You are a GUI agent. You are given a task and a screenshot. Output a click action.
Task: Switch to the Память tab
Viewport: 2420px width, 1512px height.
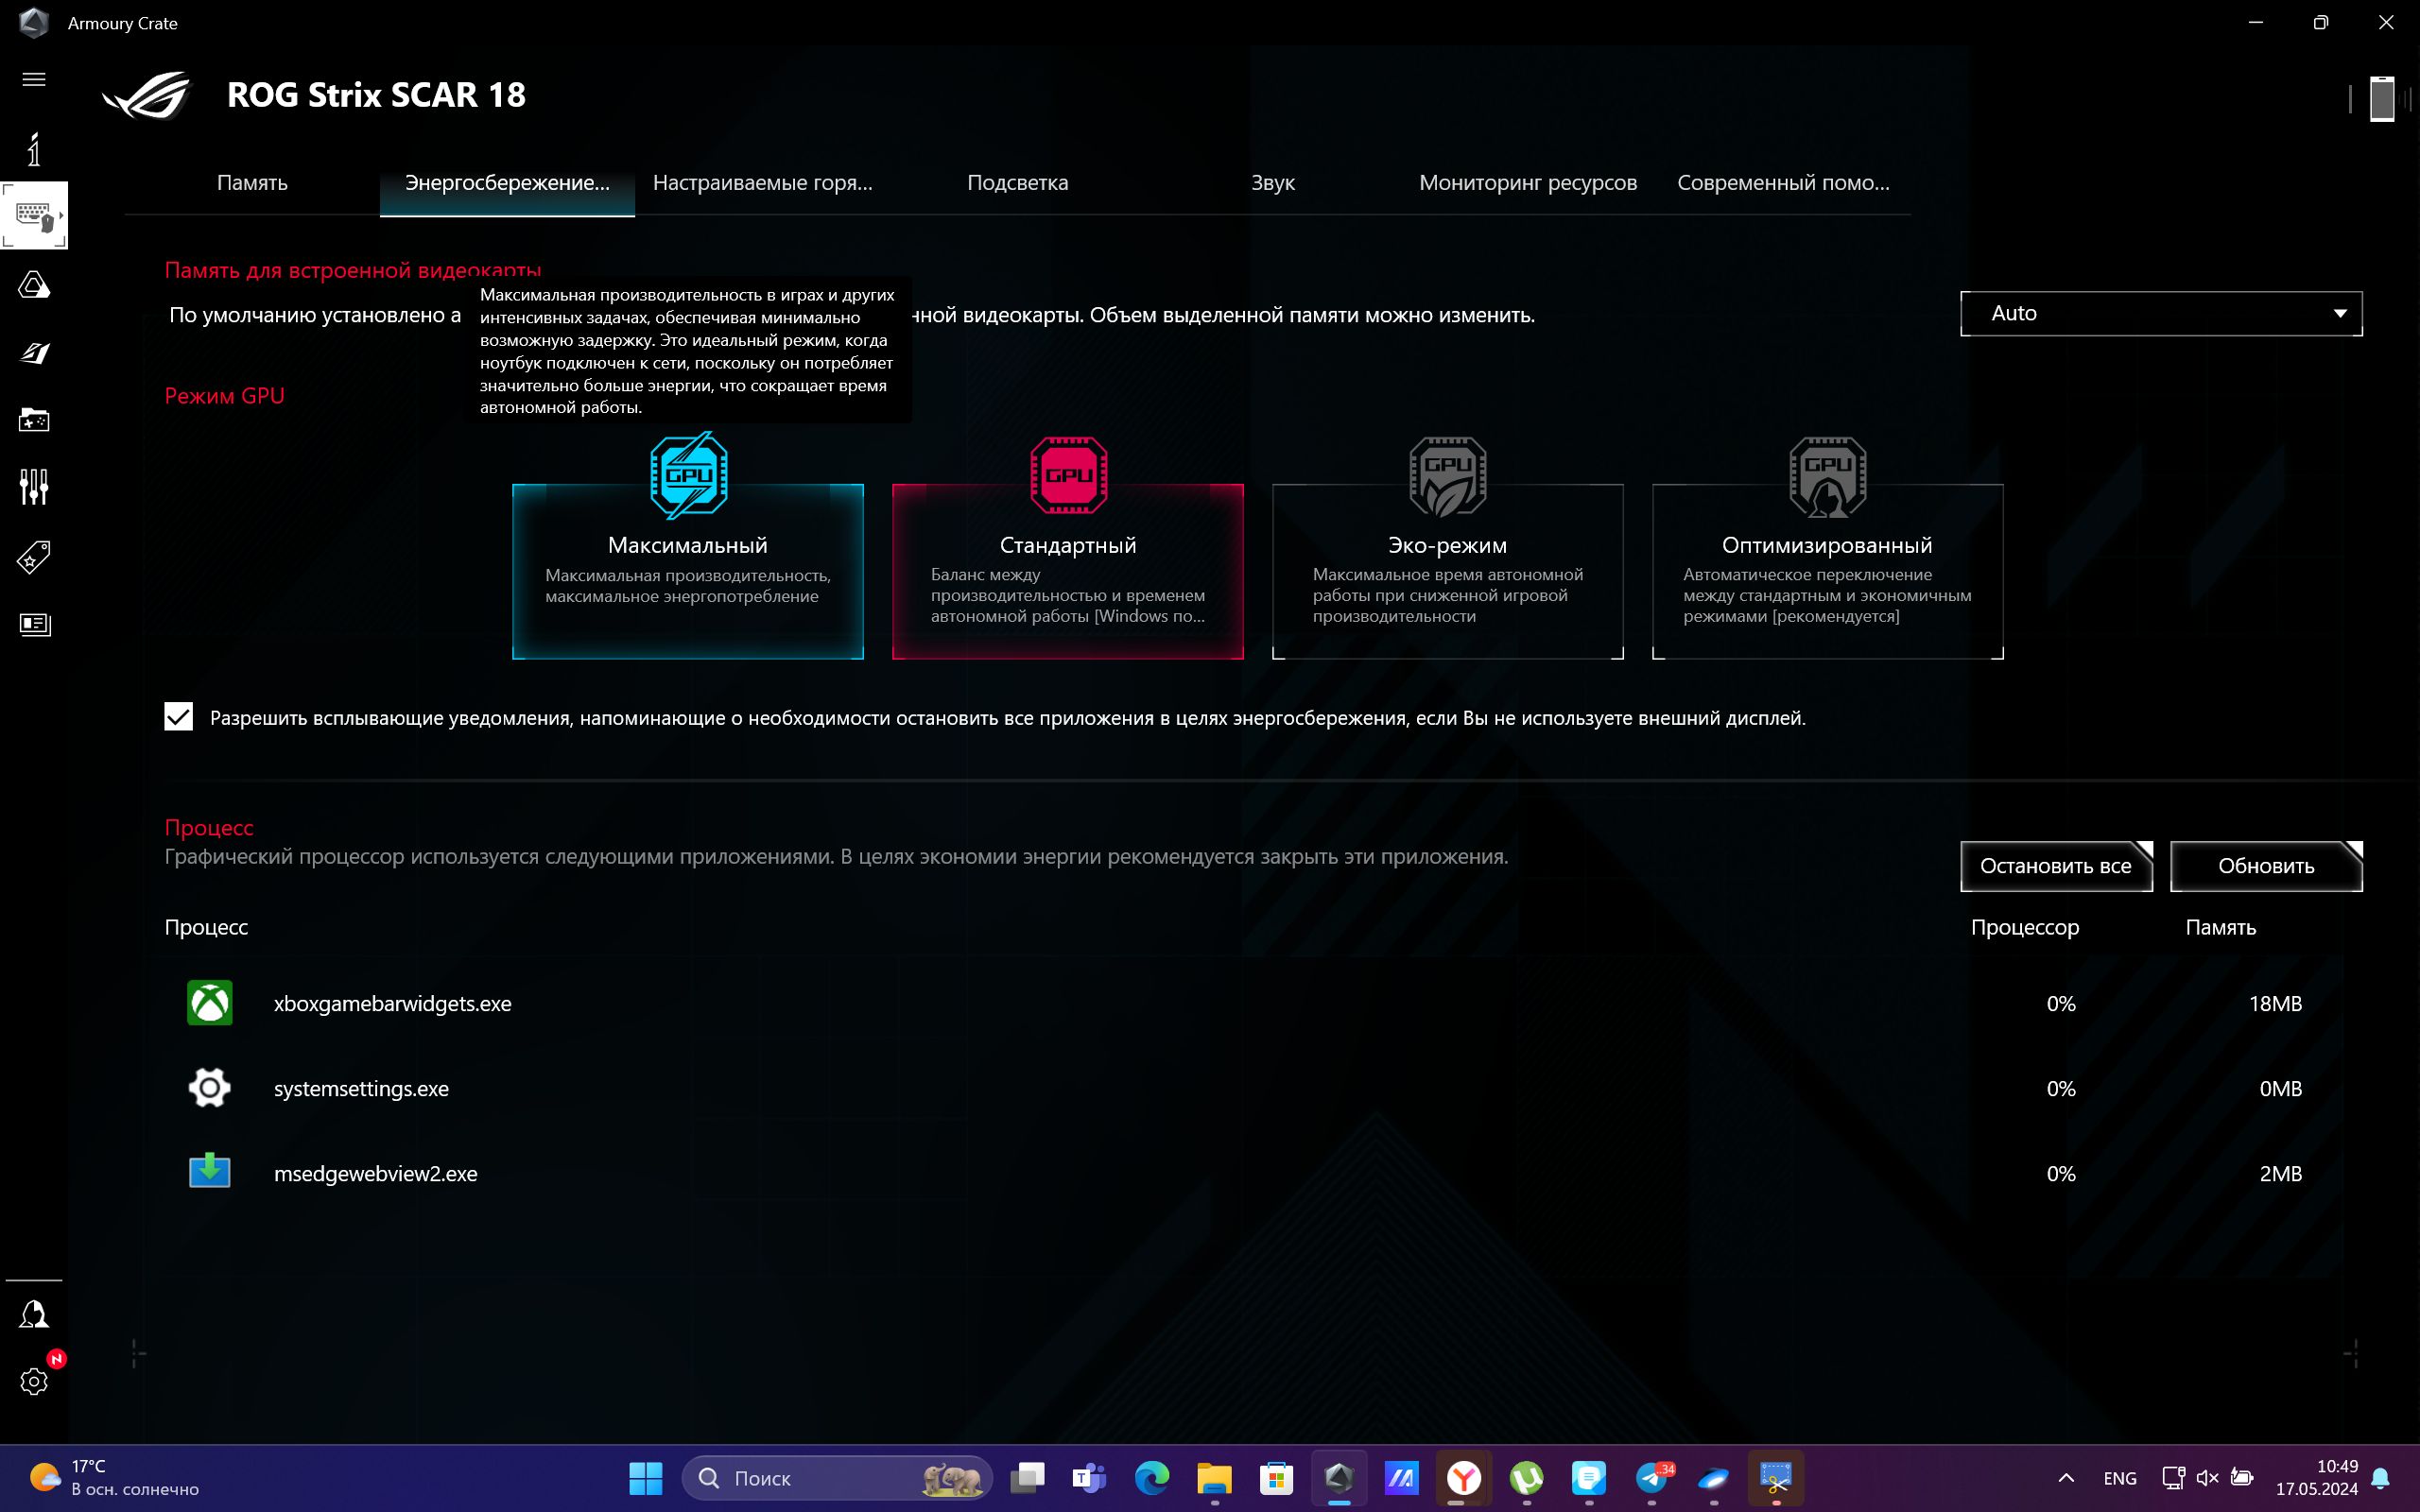(x=252, y=183)
